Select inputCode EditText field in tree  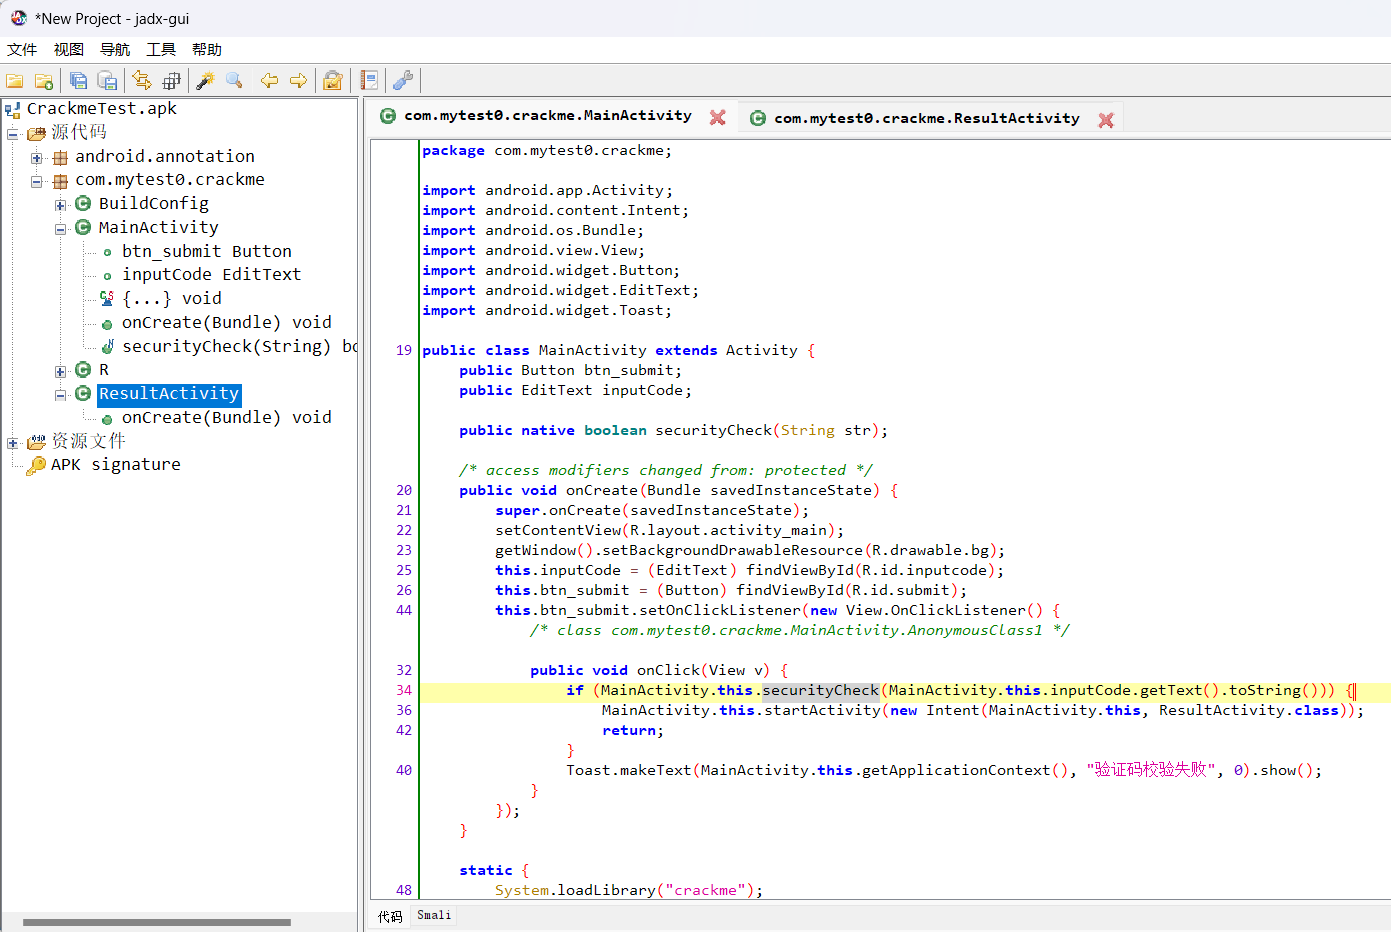tap(211, 274)
